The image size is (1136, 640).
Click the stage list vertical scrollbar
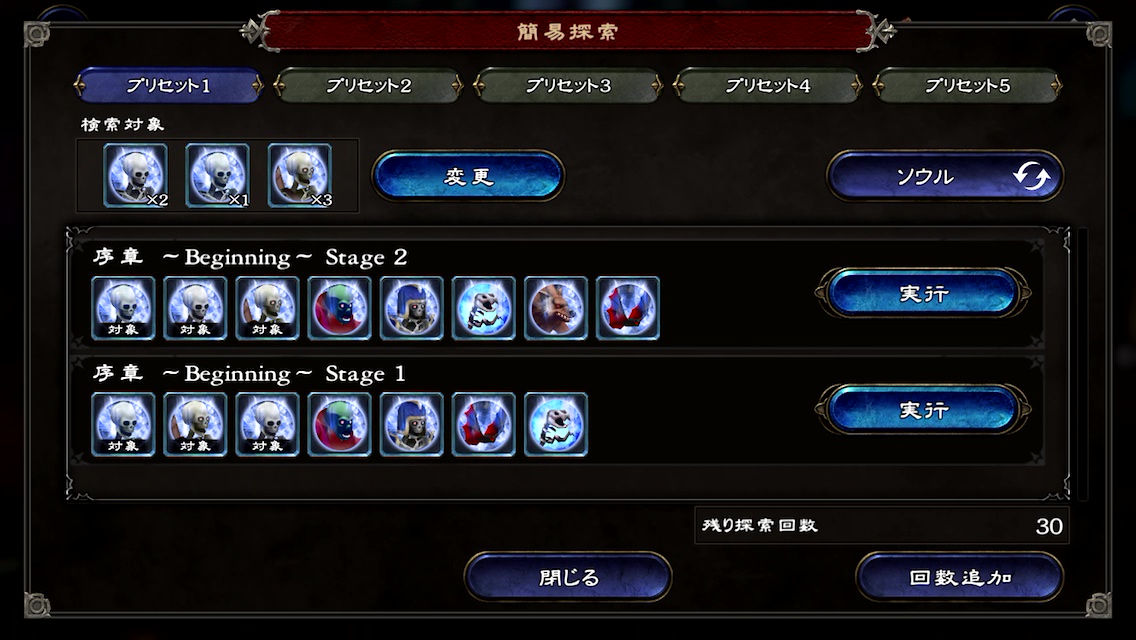pos(1082,364)
